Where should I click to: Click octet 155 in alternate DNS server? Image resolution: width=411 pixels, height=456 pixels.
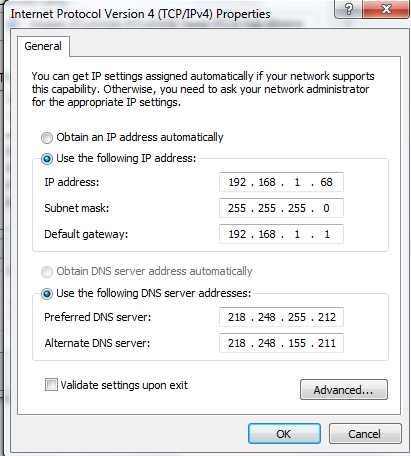pyautogui.click(x=297, y=343)
